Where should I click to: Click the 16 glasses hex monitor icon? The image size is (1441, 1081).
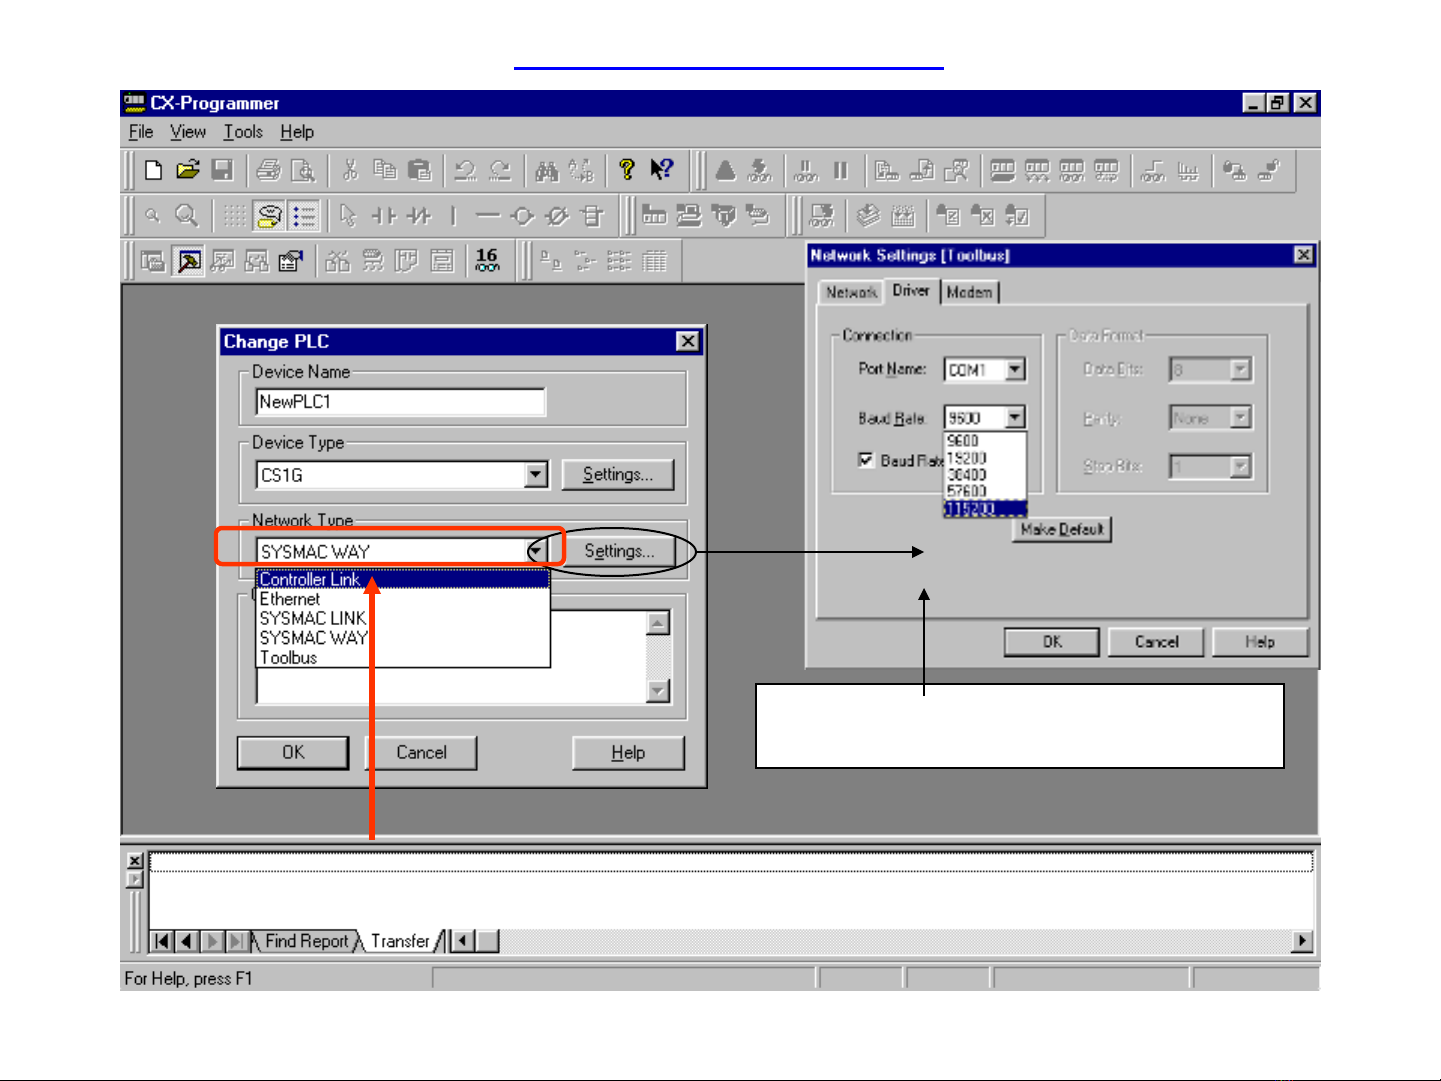pos(487,261)
